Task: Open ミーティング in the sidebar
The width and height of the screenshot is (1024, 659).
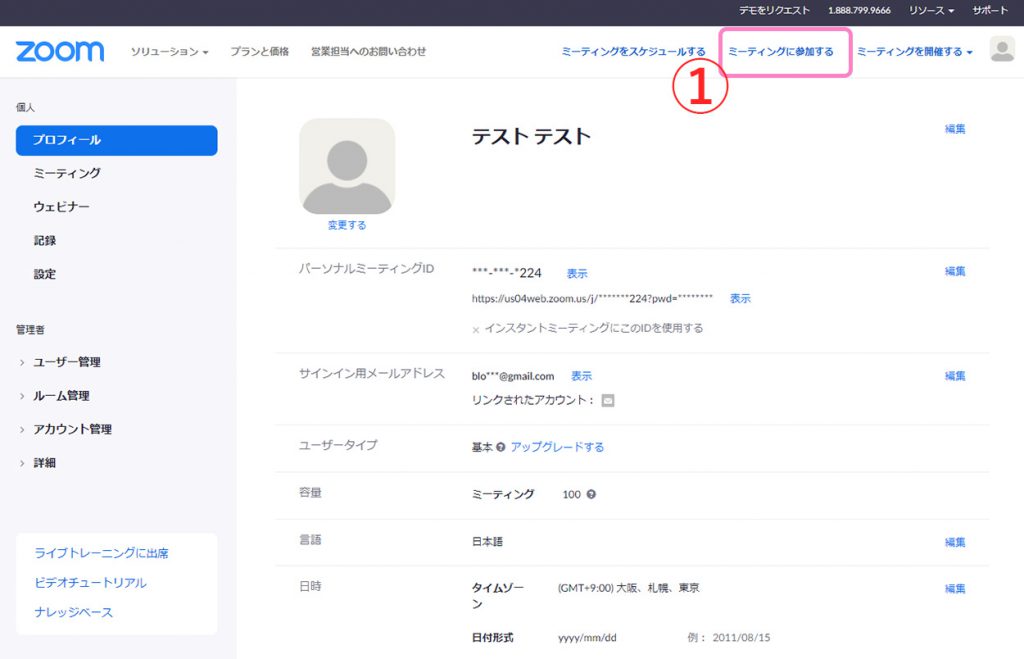Action: click(67, 173)
